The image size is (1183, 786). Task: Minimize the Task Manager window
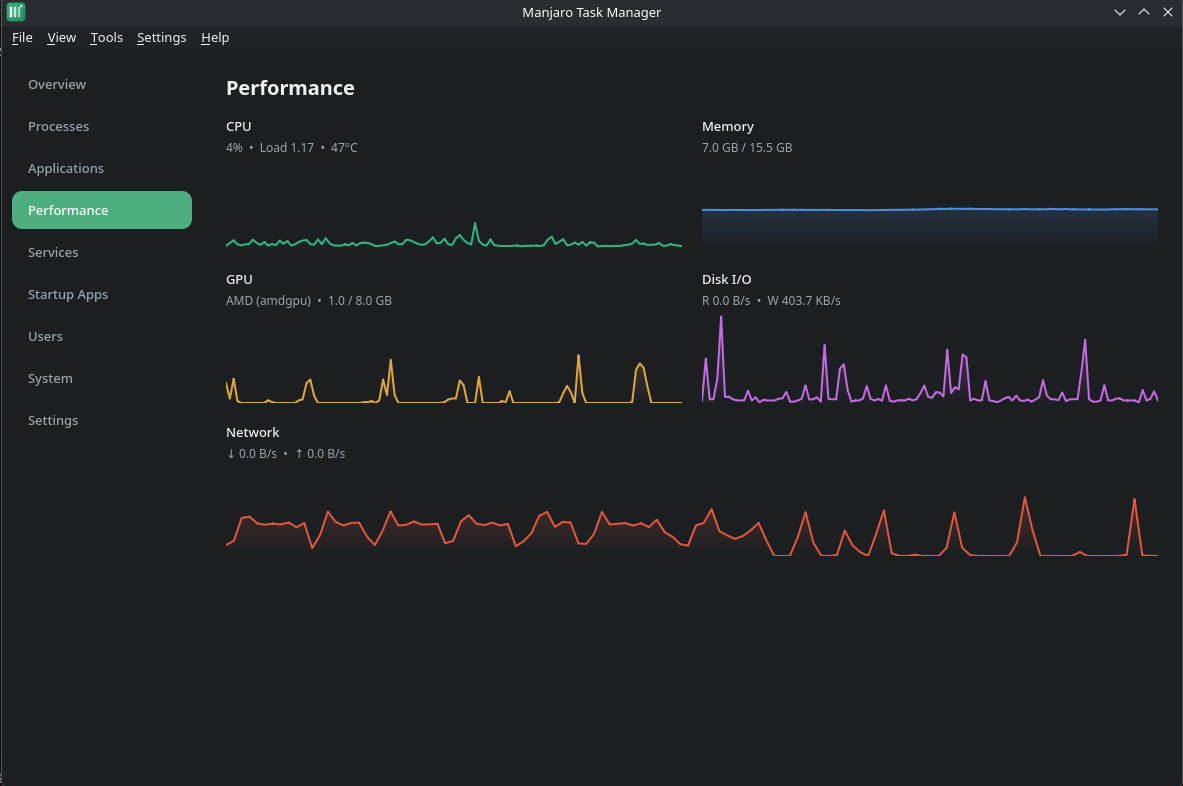point(1120,12)
